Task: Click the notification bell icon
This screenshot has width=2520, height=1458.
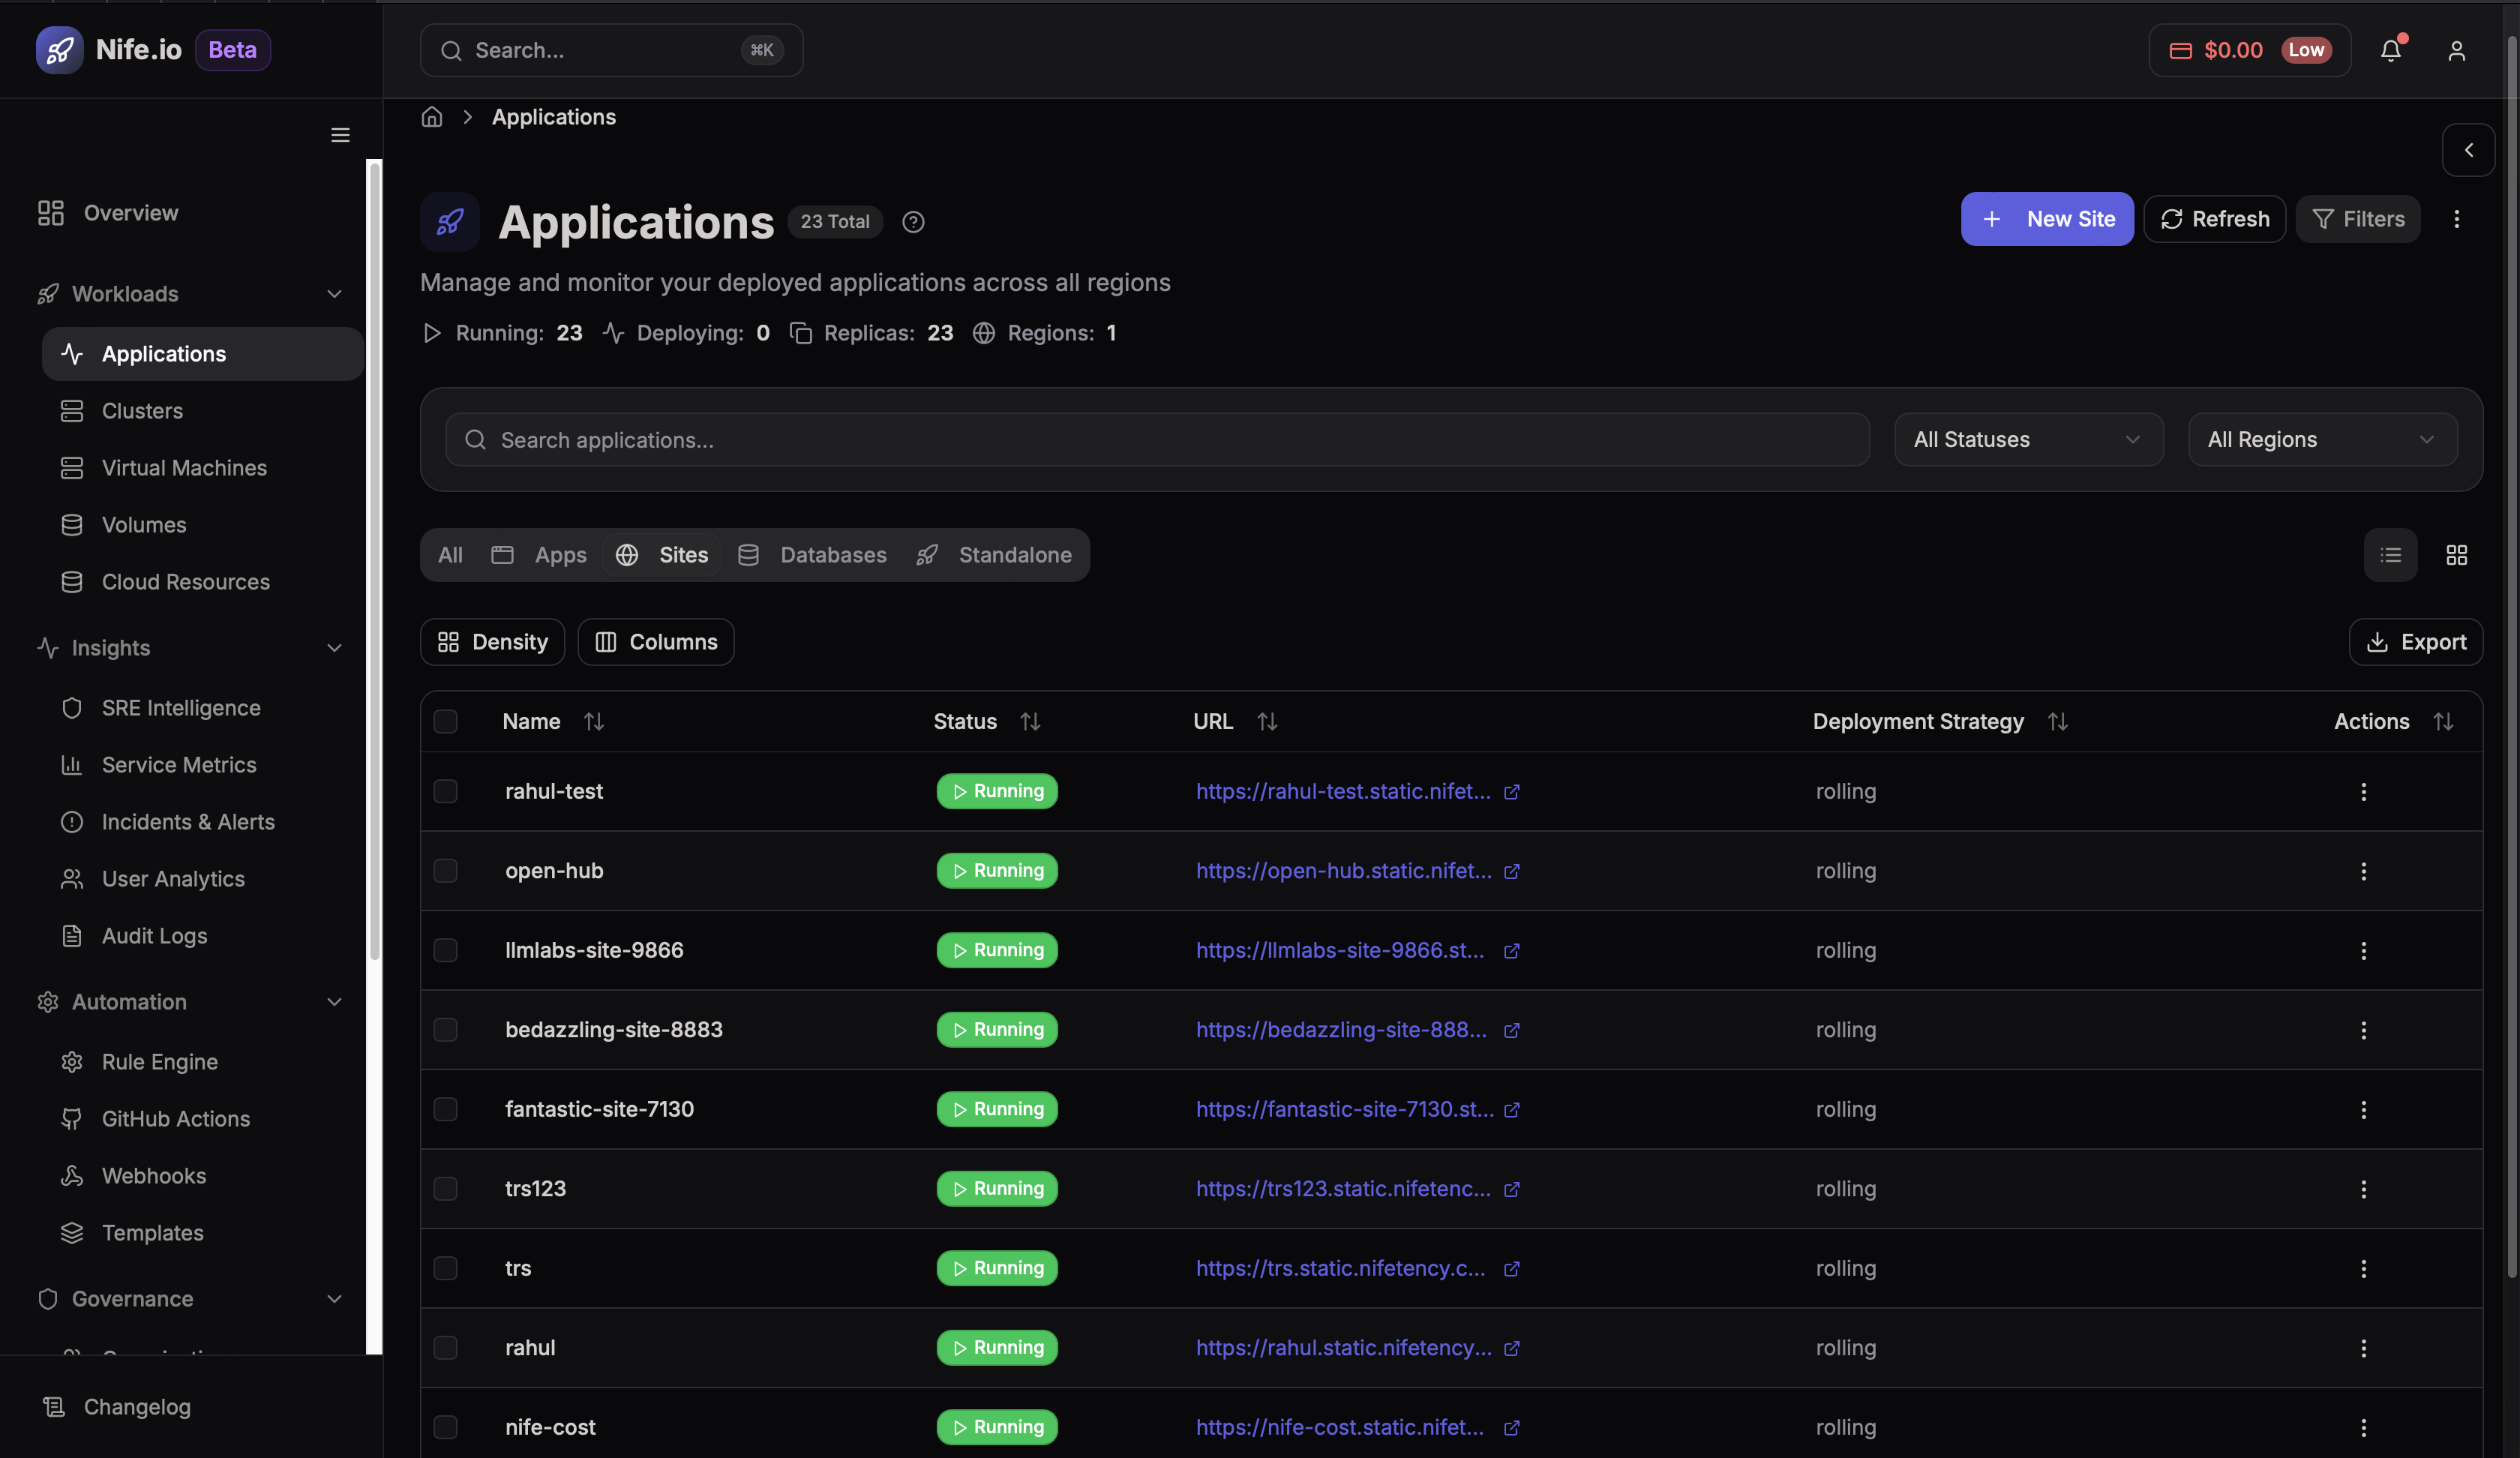Action: [x=2391, y=50]
